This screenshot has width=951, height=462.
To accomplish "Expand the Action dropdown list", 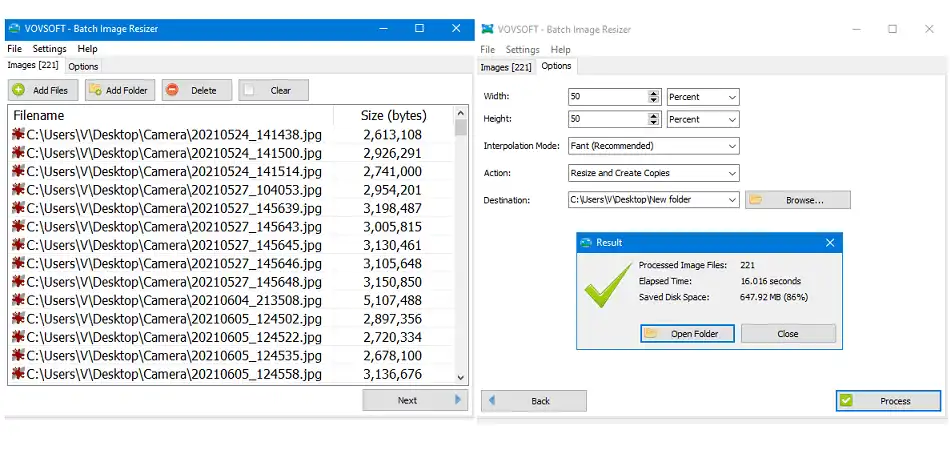I will 653,173.
